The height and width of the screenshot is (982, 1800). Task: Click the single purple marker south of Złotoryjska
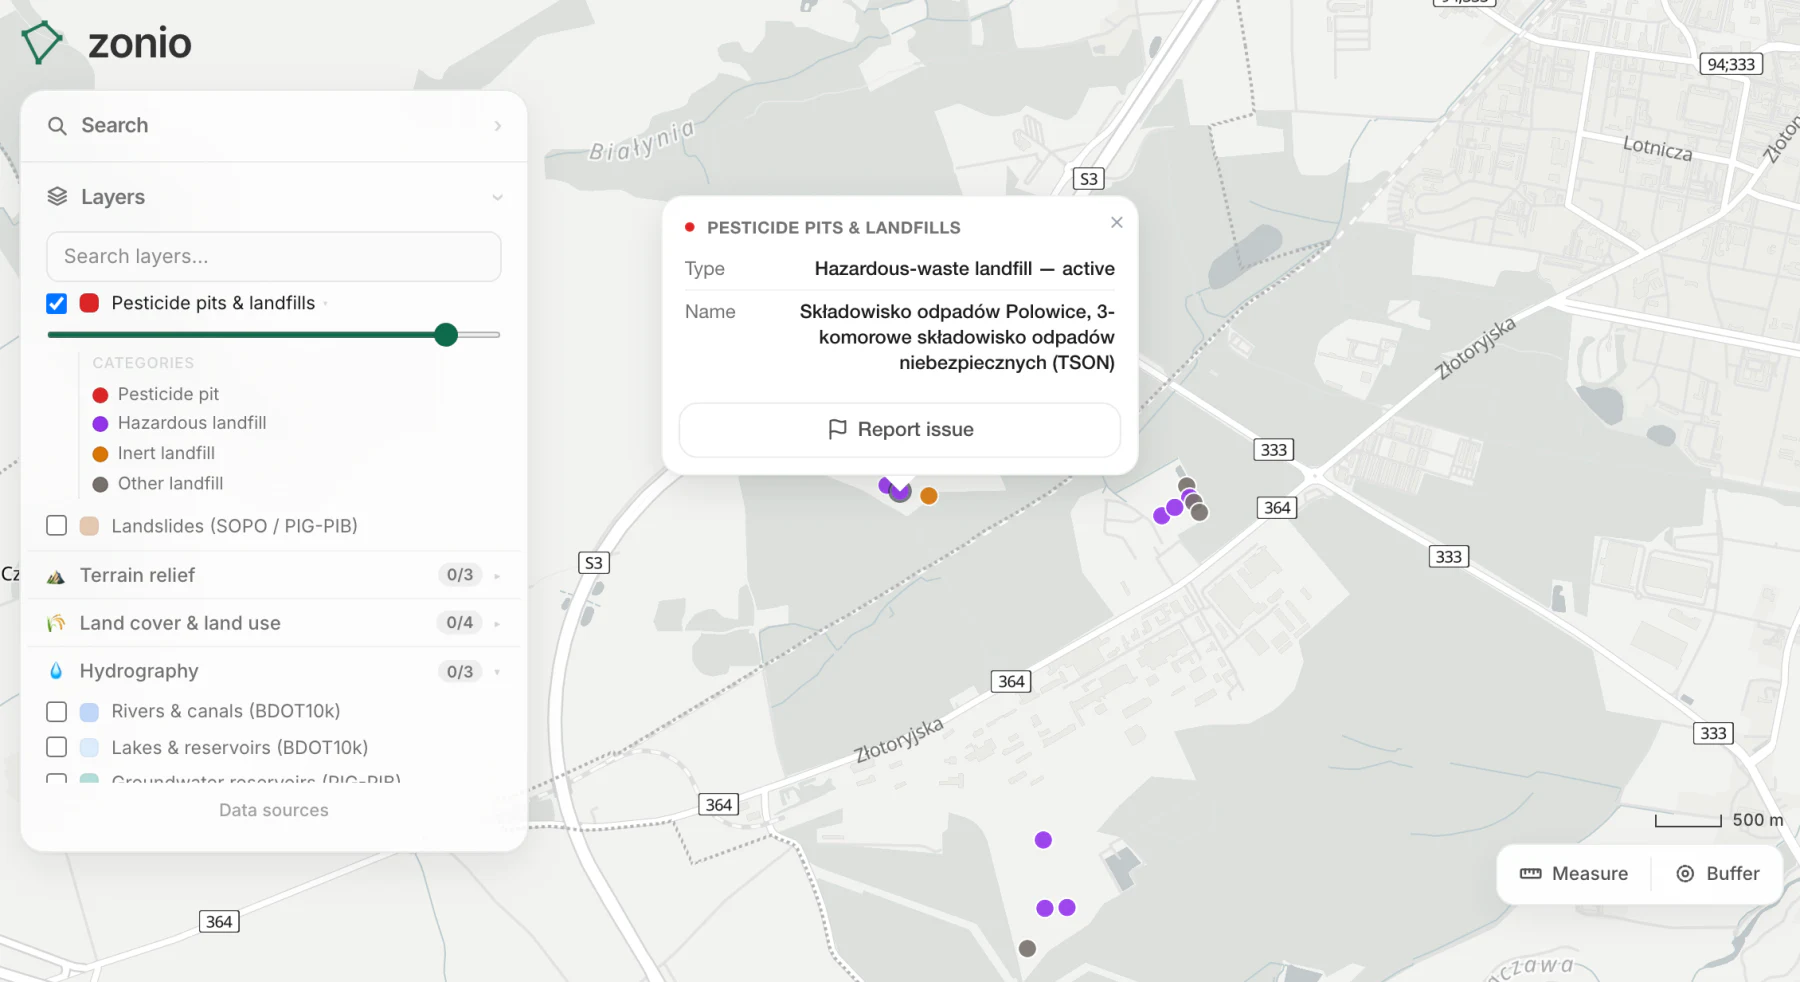click(x=1043, y=840)
